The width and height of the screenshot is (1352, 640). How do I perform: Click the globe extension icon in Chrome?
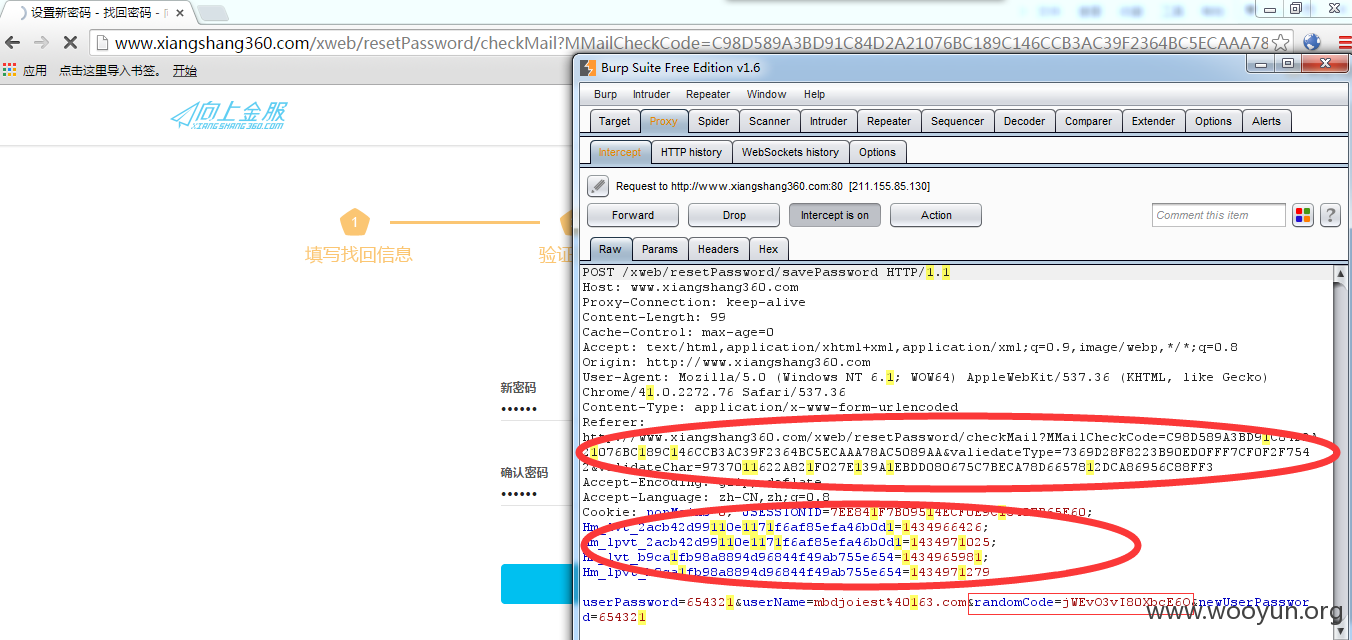pos(1311,43)
